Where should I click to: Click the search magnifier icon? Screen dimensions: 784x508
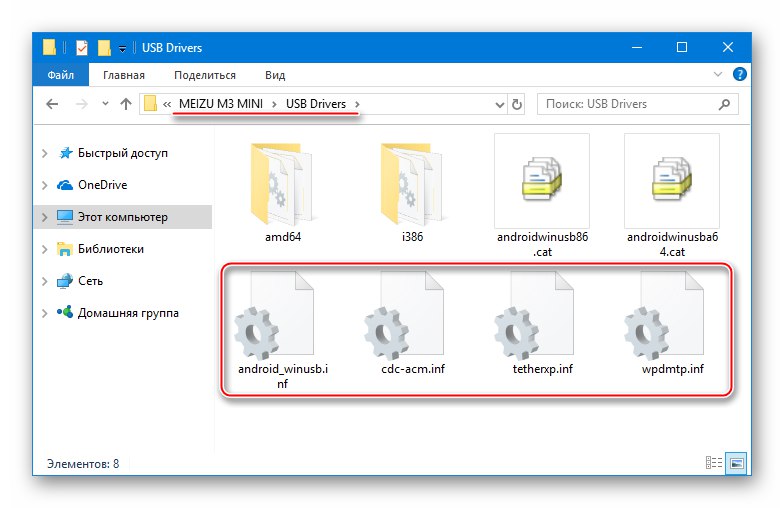click(x=724, y=104)
